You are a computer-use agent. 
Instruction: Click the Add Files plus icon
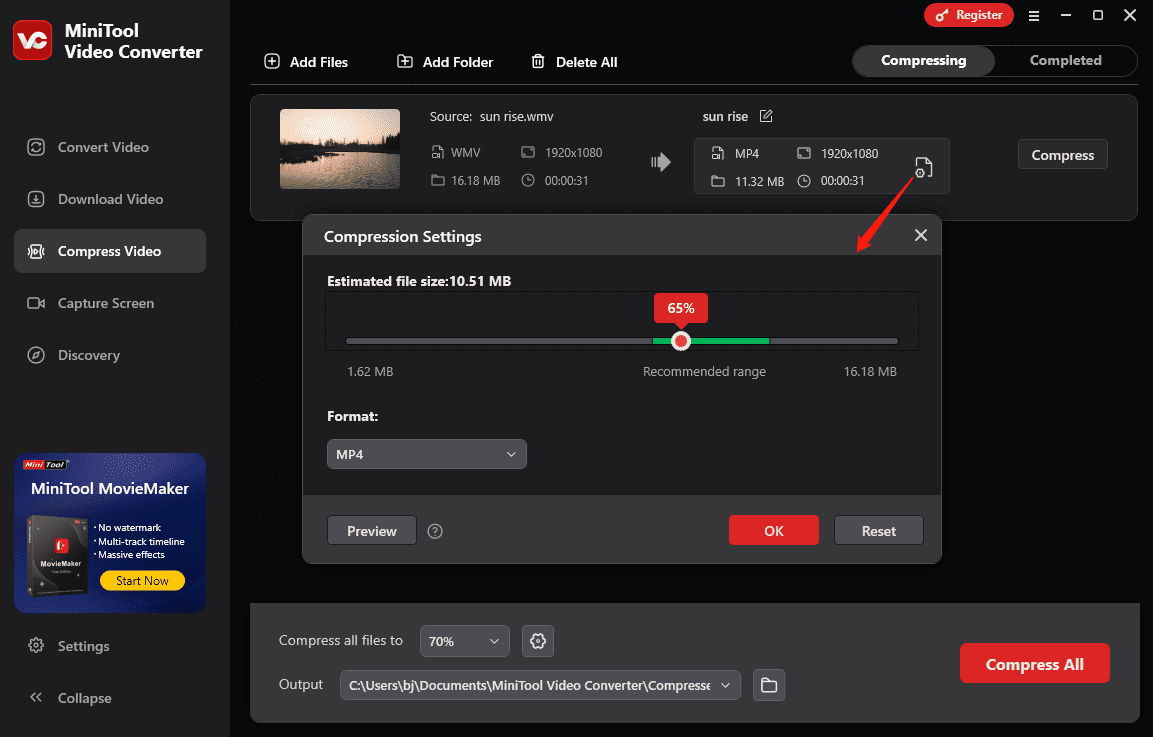click(272, 62)
